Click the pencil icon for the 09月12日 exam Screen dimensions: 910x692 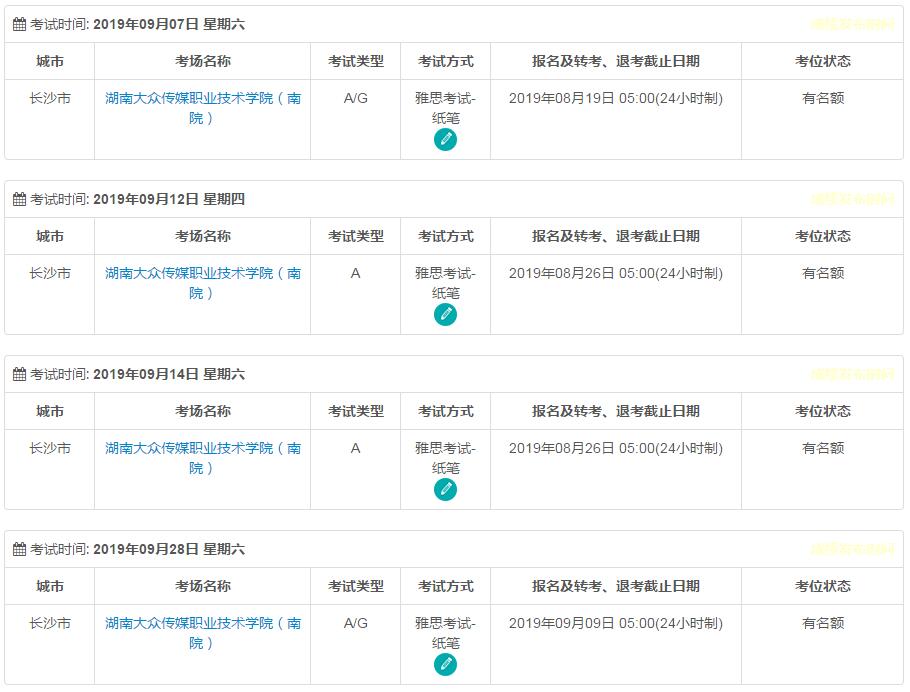[446, 315]
